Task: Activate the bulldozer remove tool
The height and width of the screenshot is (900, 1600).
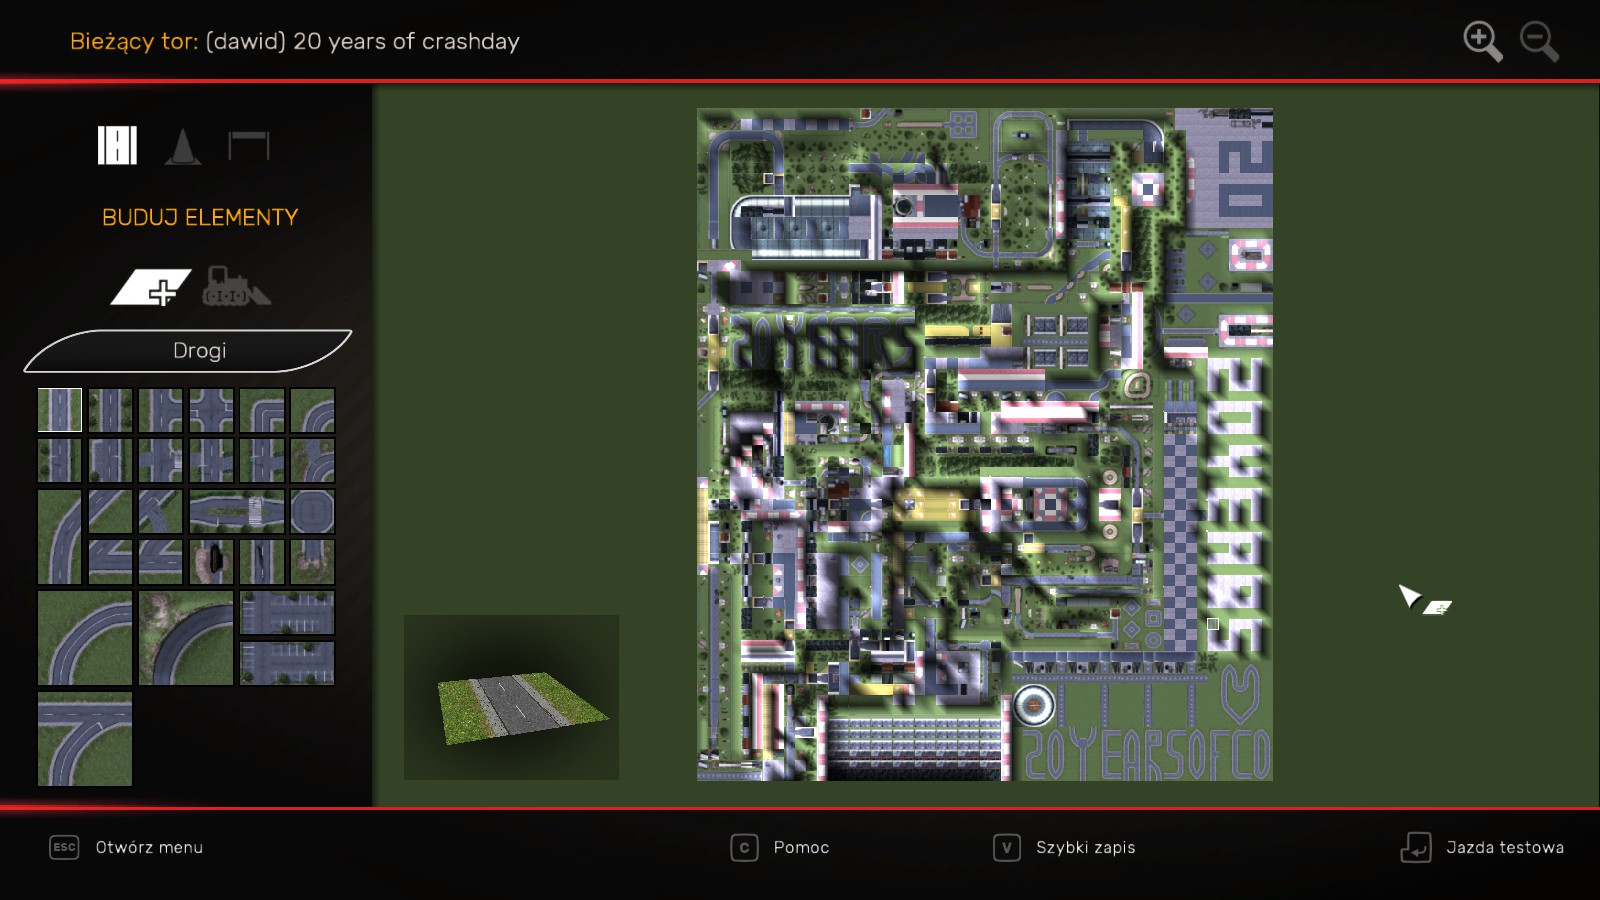Action: pyautogui.click(x=234, y=287)
